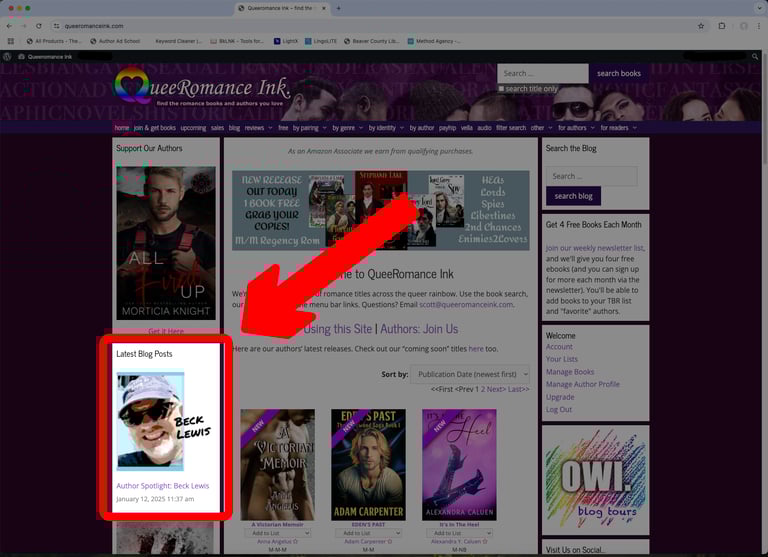
Task: Click the admin bar search magnifier
Action: [x=755, y=57]
